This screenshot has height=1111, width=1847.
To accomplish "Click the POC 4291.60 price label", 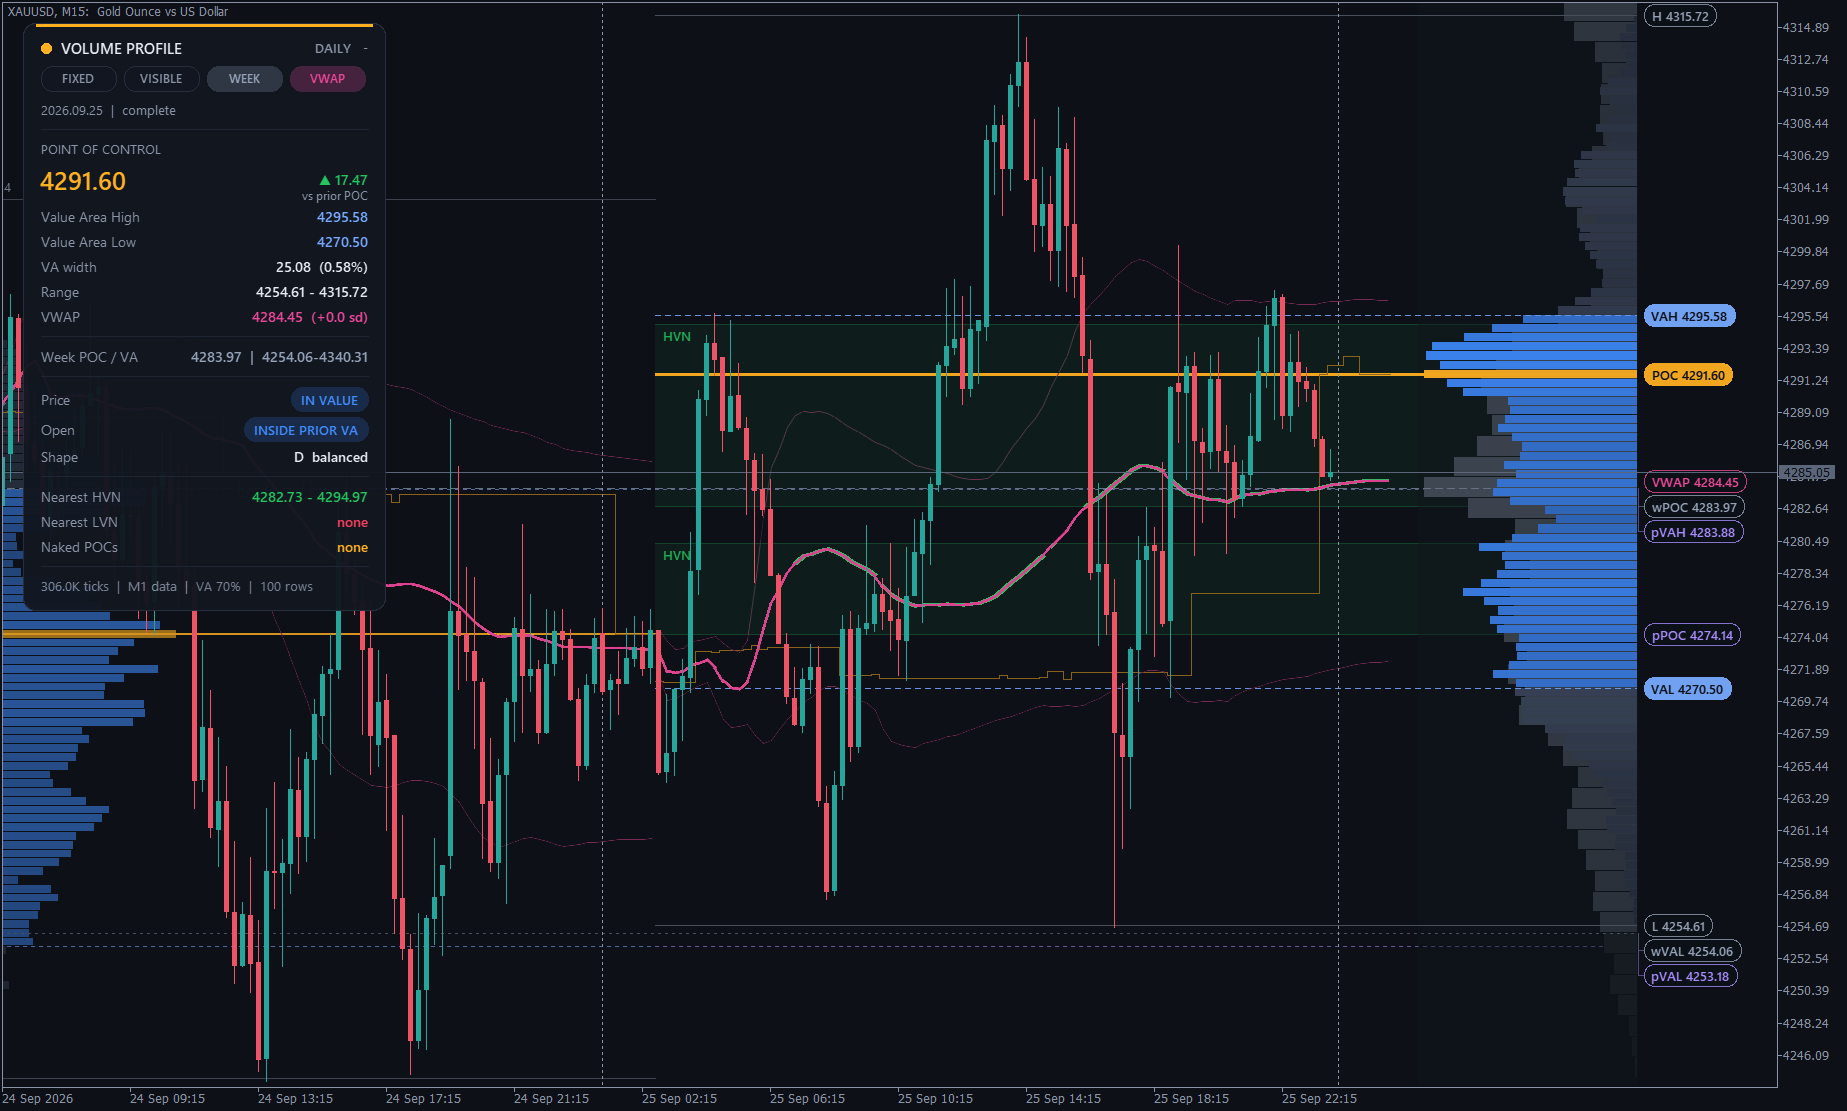I will (x=1688, y=375).
